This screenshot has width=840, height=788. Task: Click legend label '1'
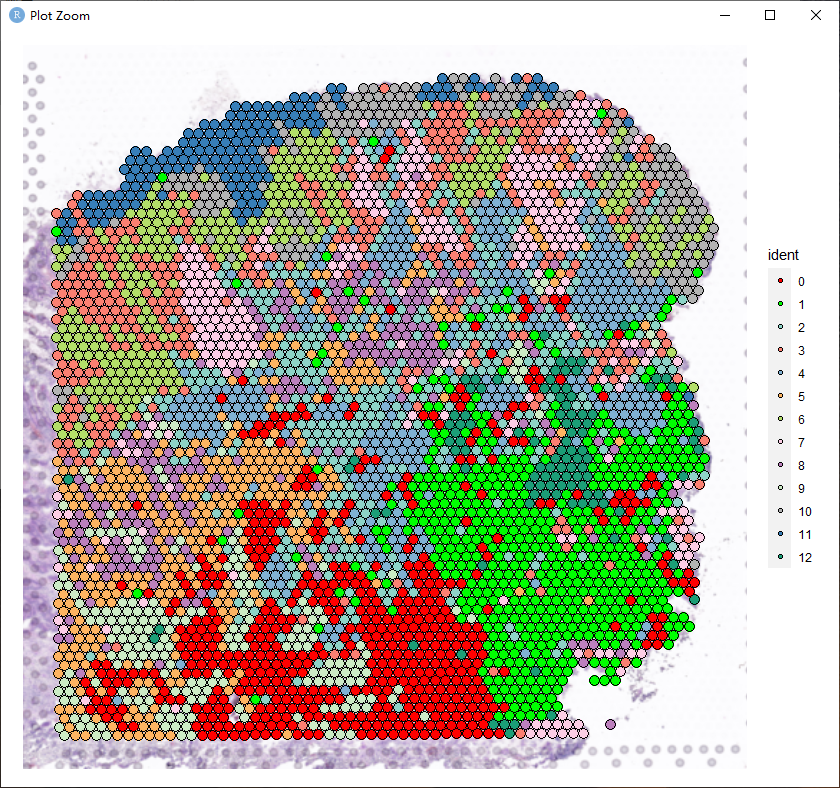pyautogui.click(x=801, y=305)
